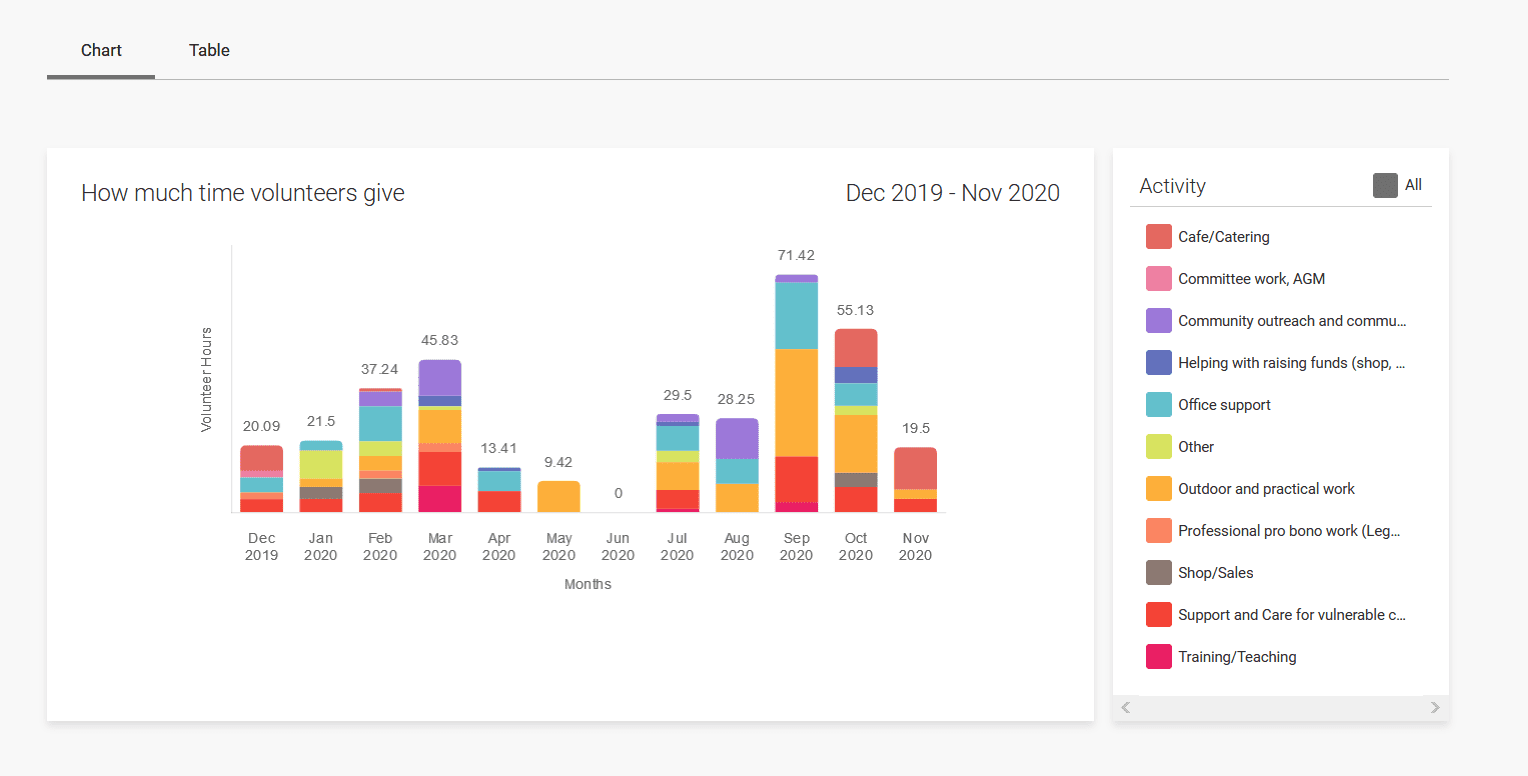Click Support and Care red swatch
Screen dimensions: 1528x776
1158,615
